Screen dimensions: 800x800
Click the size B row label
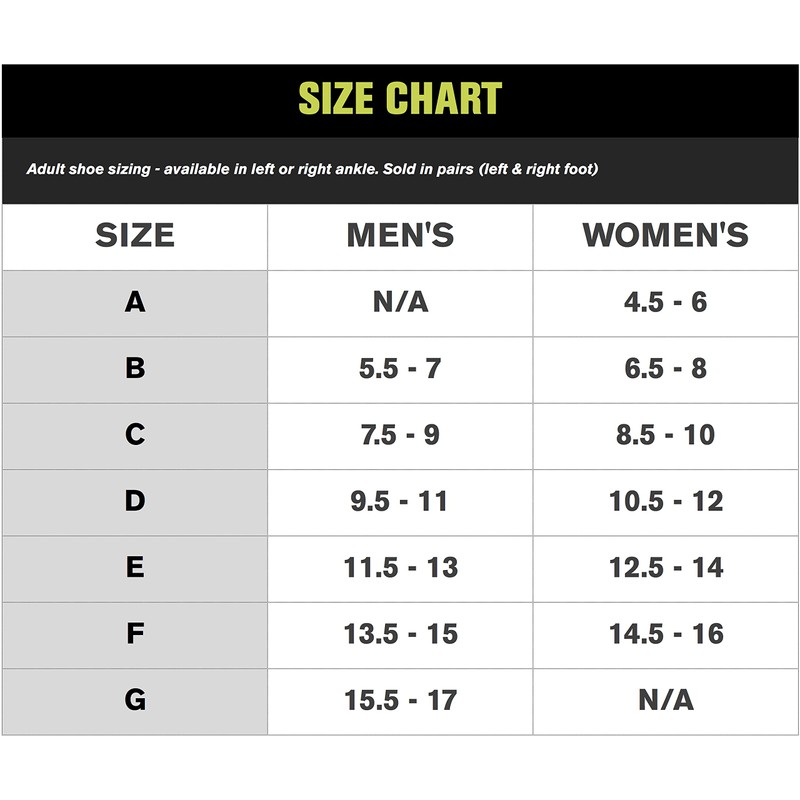135,368
